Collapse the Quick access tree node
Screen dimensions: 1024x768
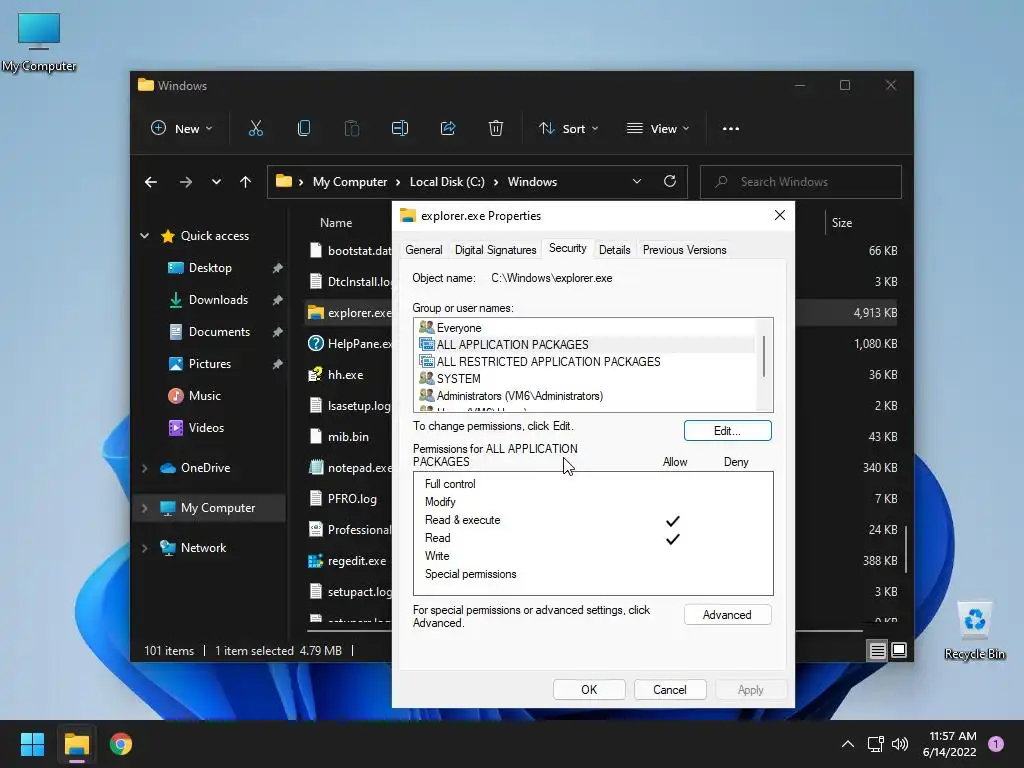[x=144, y=236]
